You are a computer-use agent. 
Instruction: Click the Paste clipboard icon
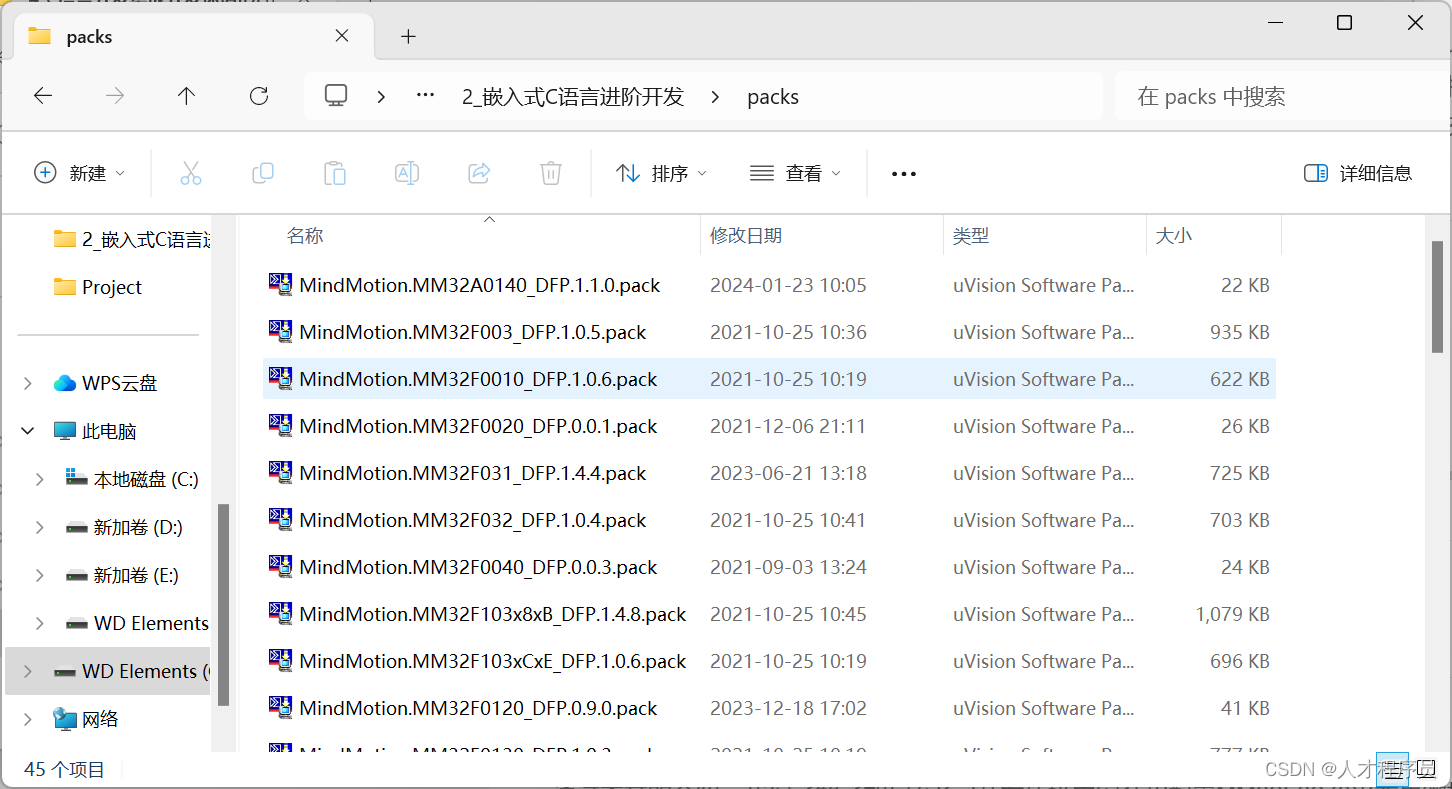click(x=335, y=173)
